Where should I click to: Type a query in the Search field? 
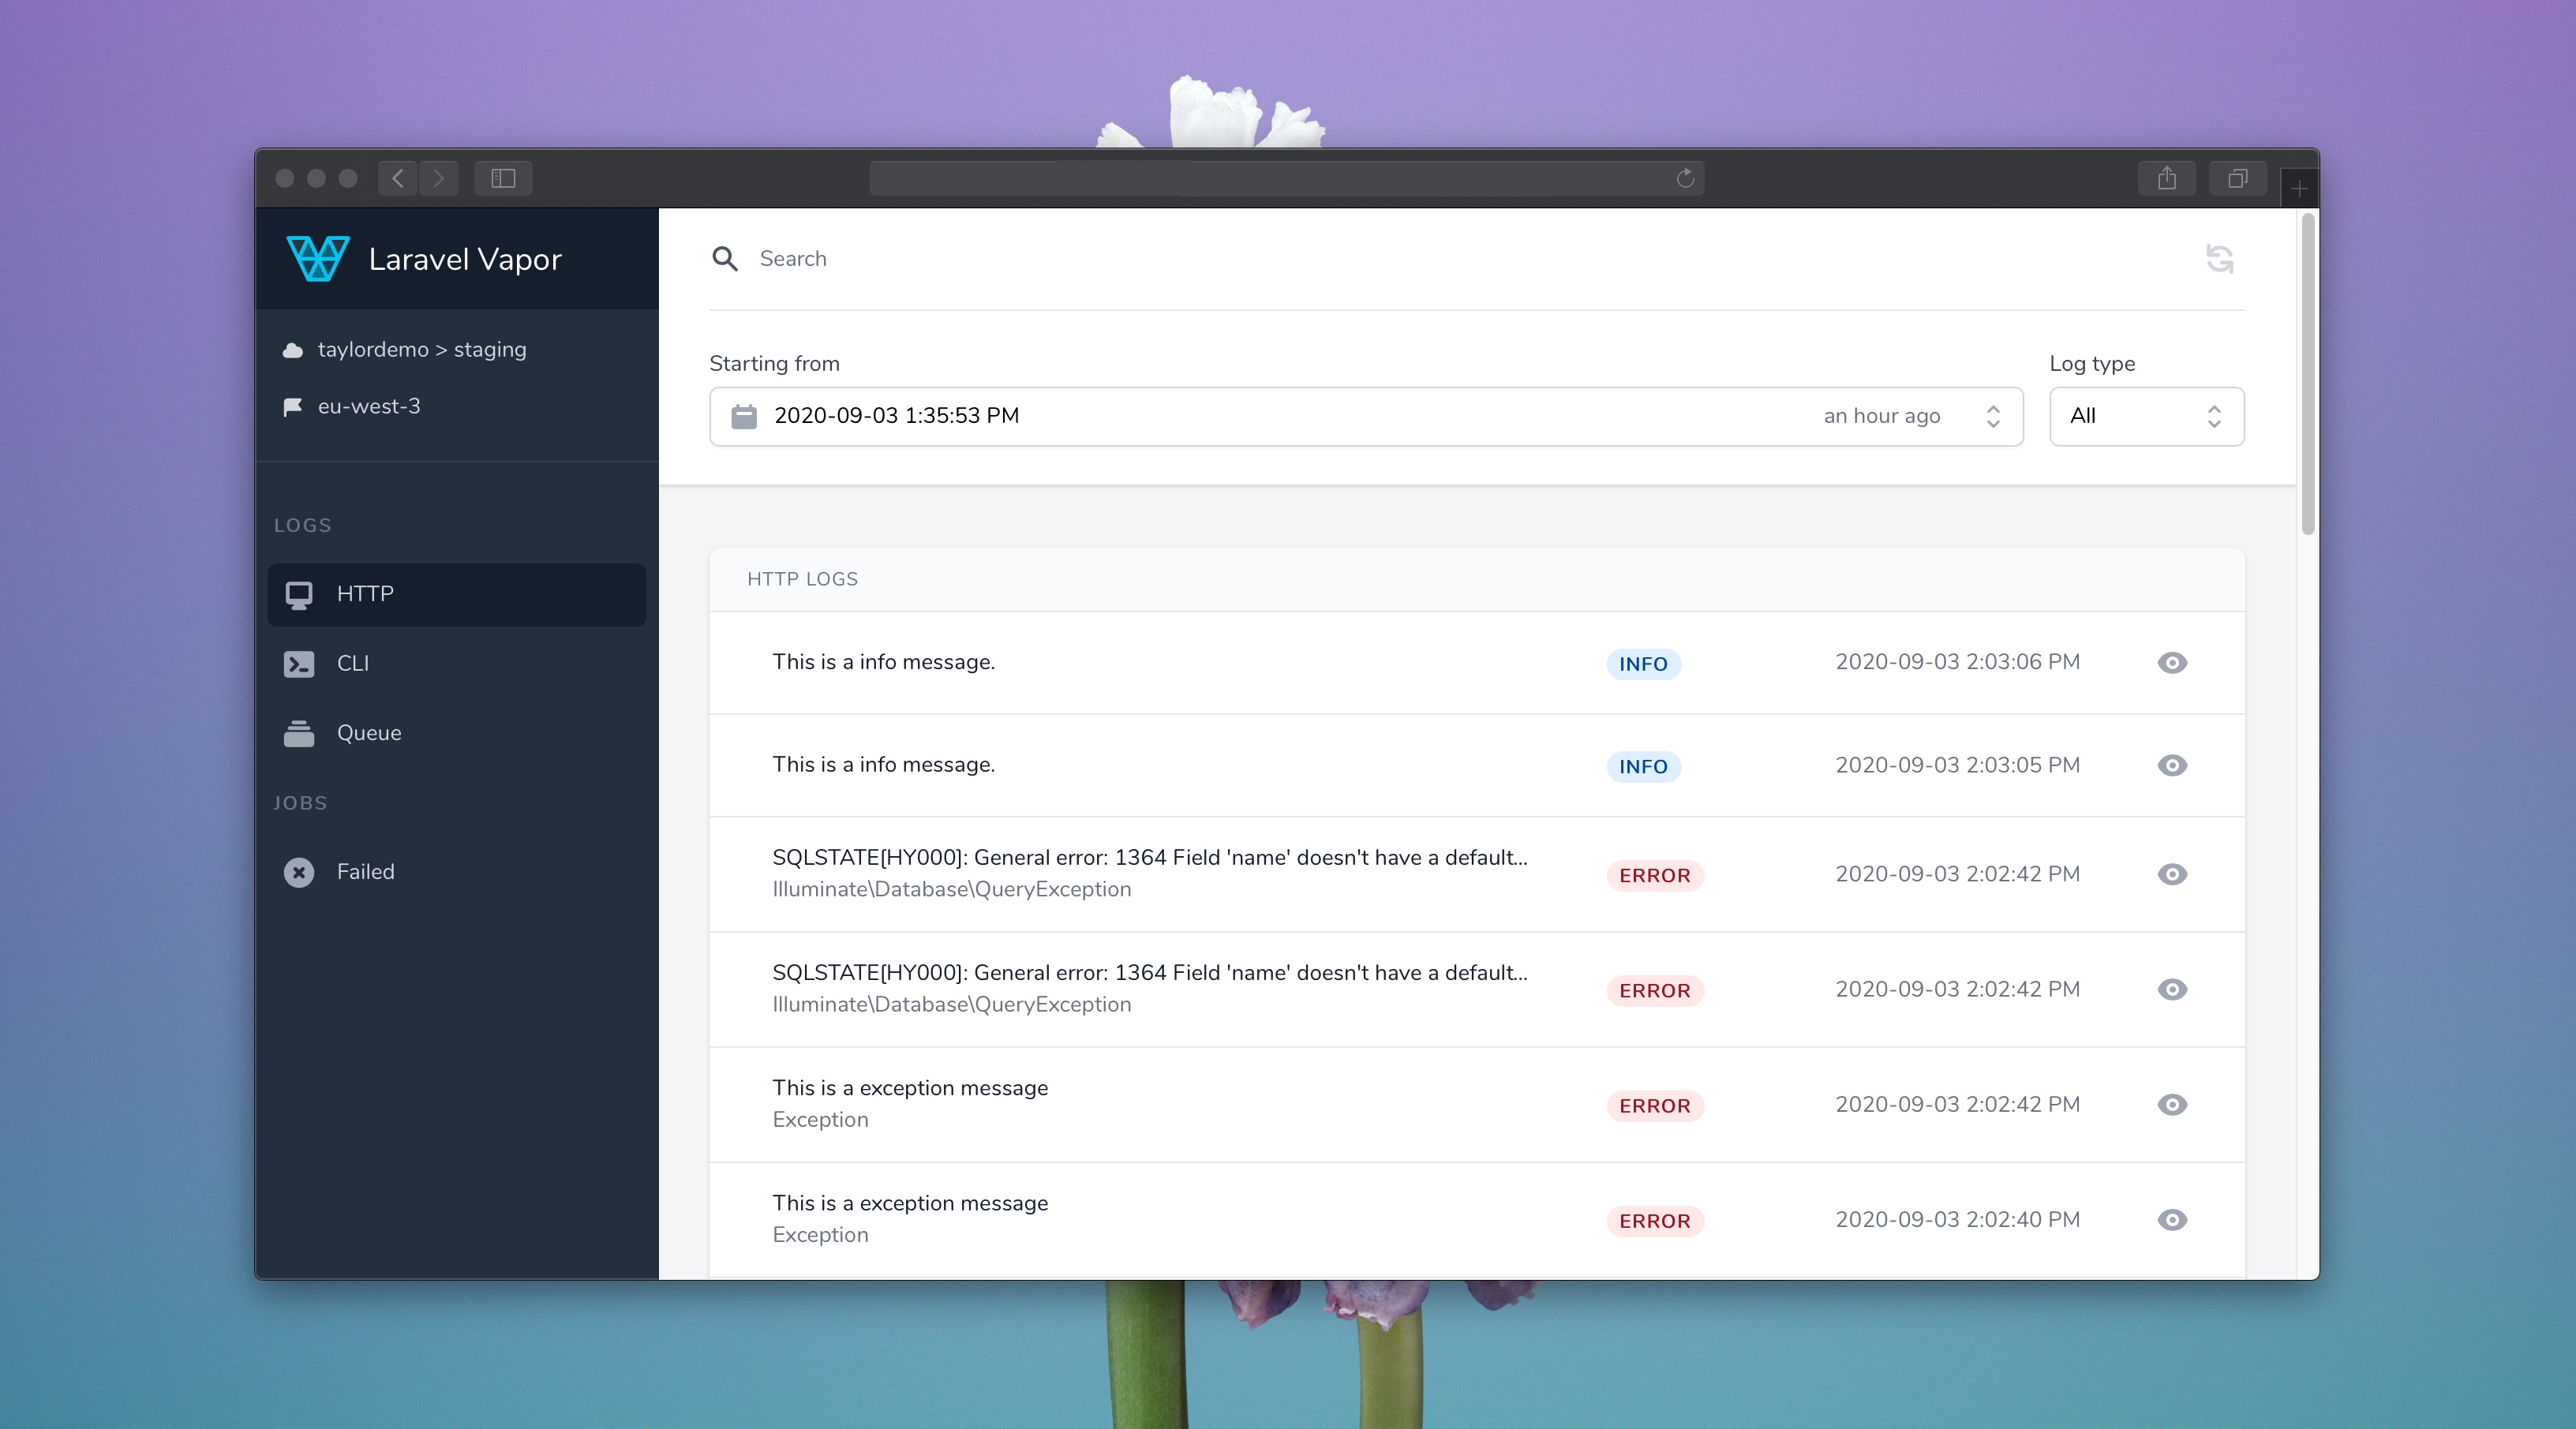point(1000,258)
